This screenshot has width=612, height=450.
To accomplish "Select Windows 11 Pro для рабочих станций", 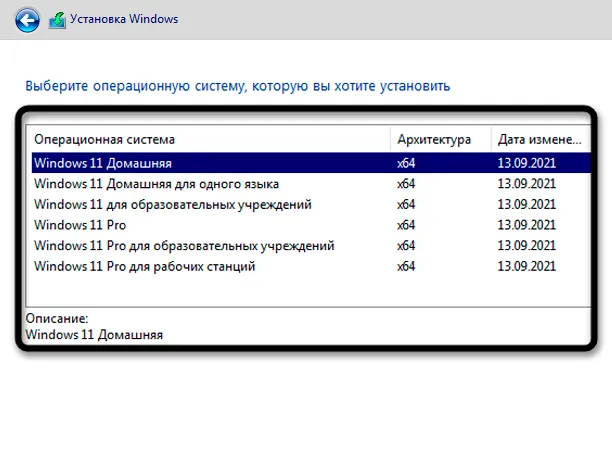I will click(x=311, y=266).
